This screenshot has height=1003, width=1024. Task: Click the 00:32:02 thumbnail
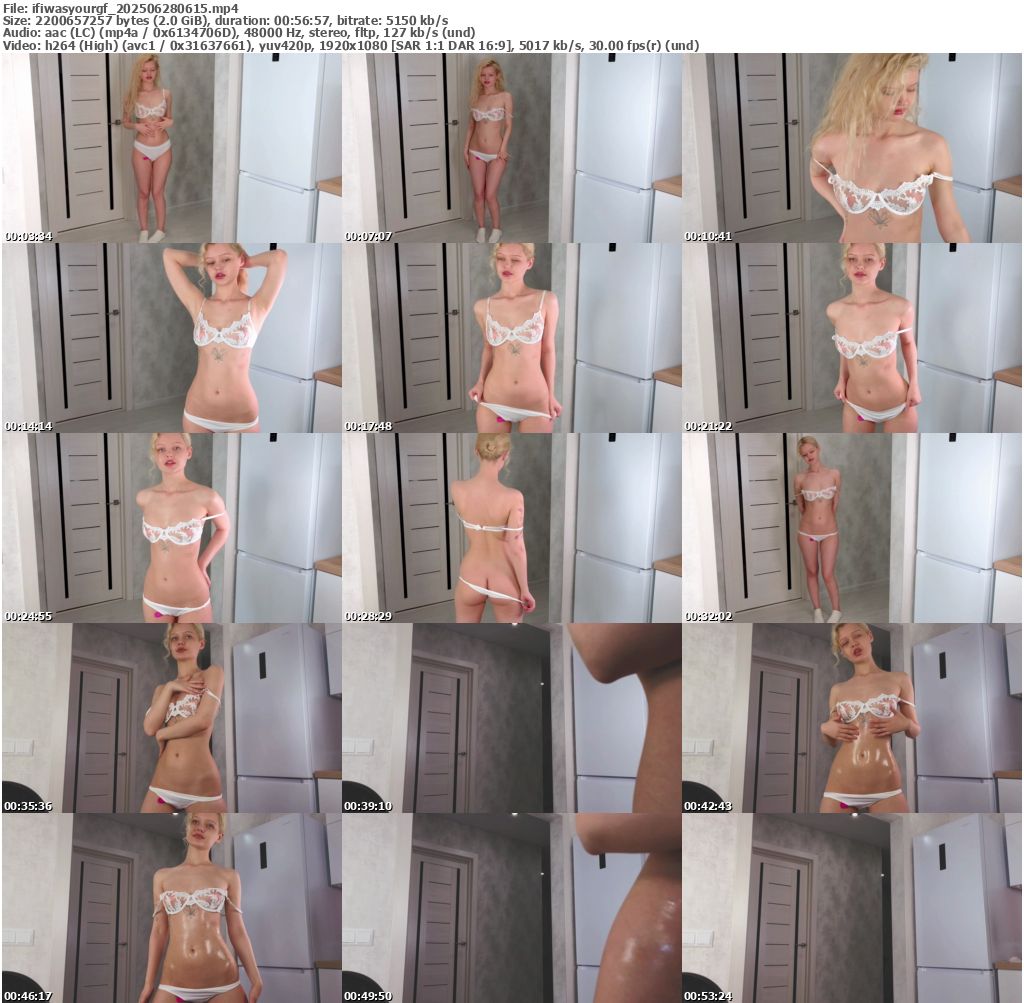point(852,528)
